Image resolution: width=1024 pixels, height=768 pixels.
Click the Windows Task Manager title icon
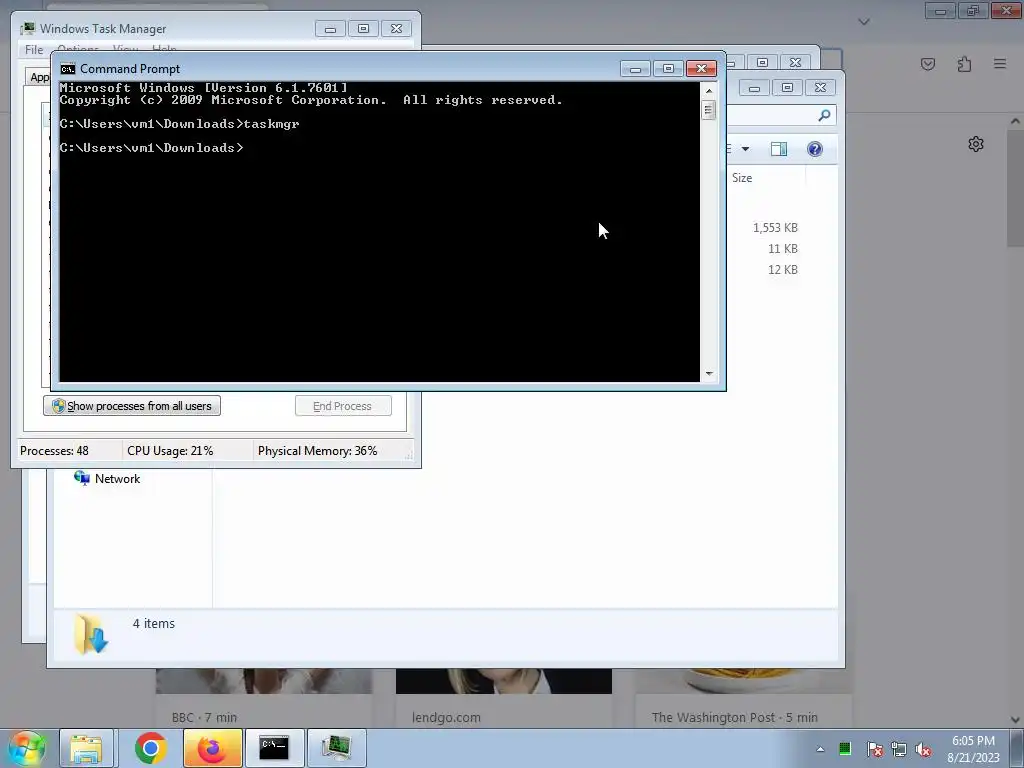coord(27,29)
